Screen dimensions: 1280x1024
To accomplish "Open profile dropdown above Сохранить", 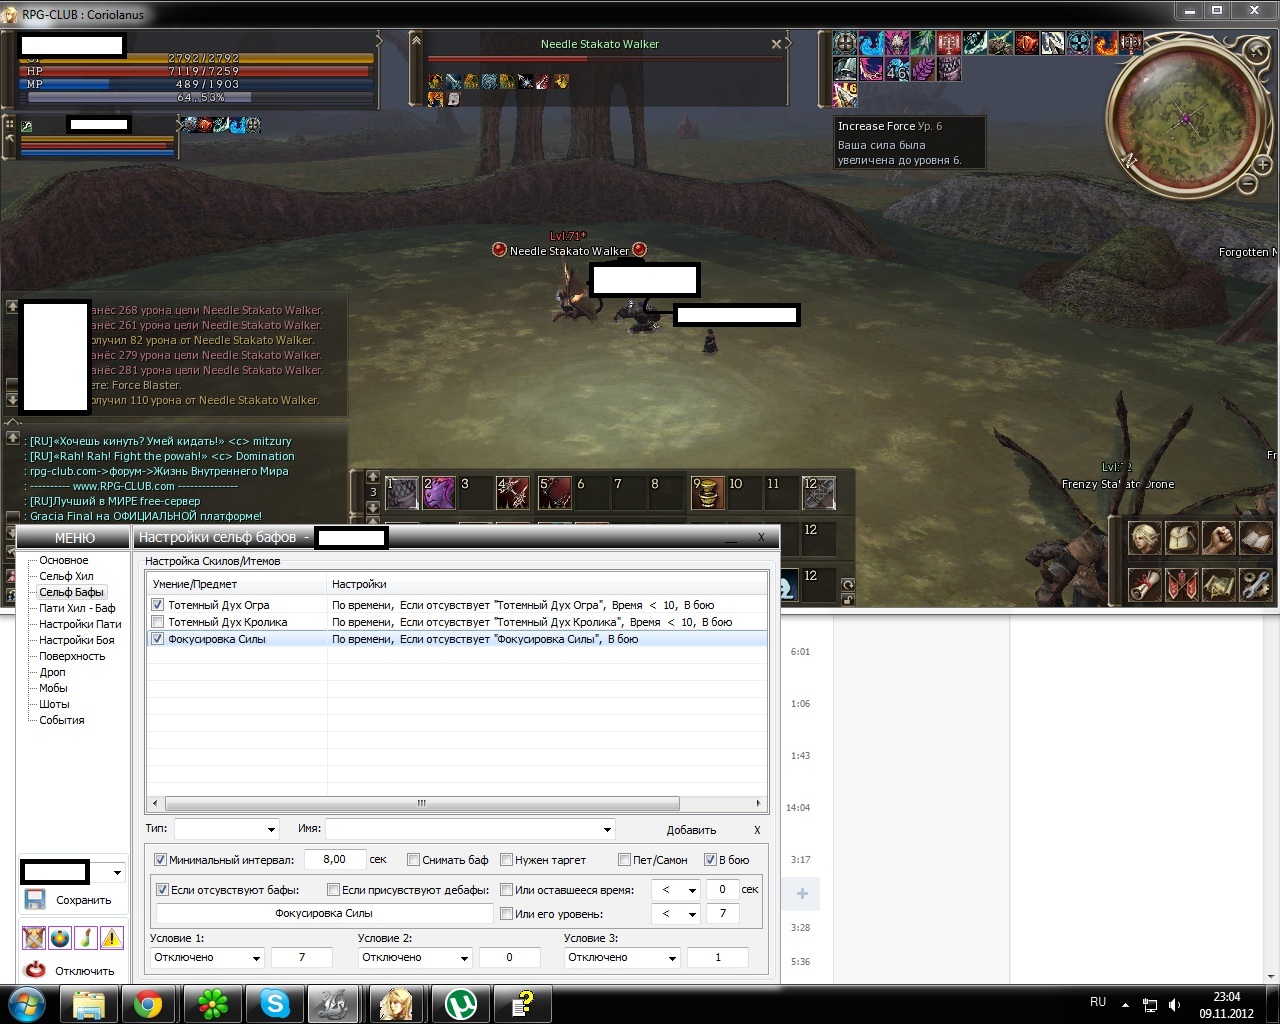I will point(116,873).
